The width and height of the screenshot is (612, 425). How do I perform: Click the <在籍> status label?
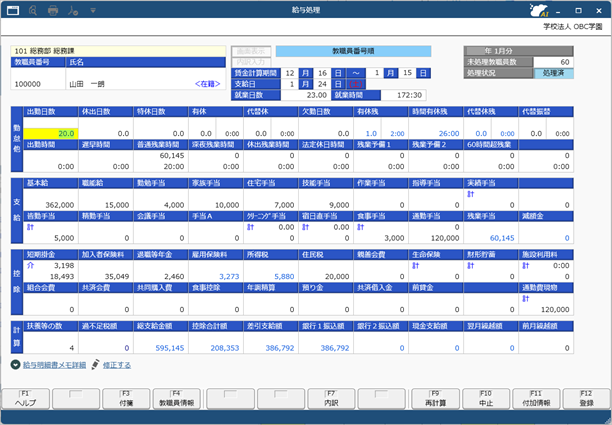click(207, 84)
